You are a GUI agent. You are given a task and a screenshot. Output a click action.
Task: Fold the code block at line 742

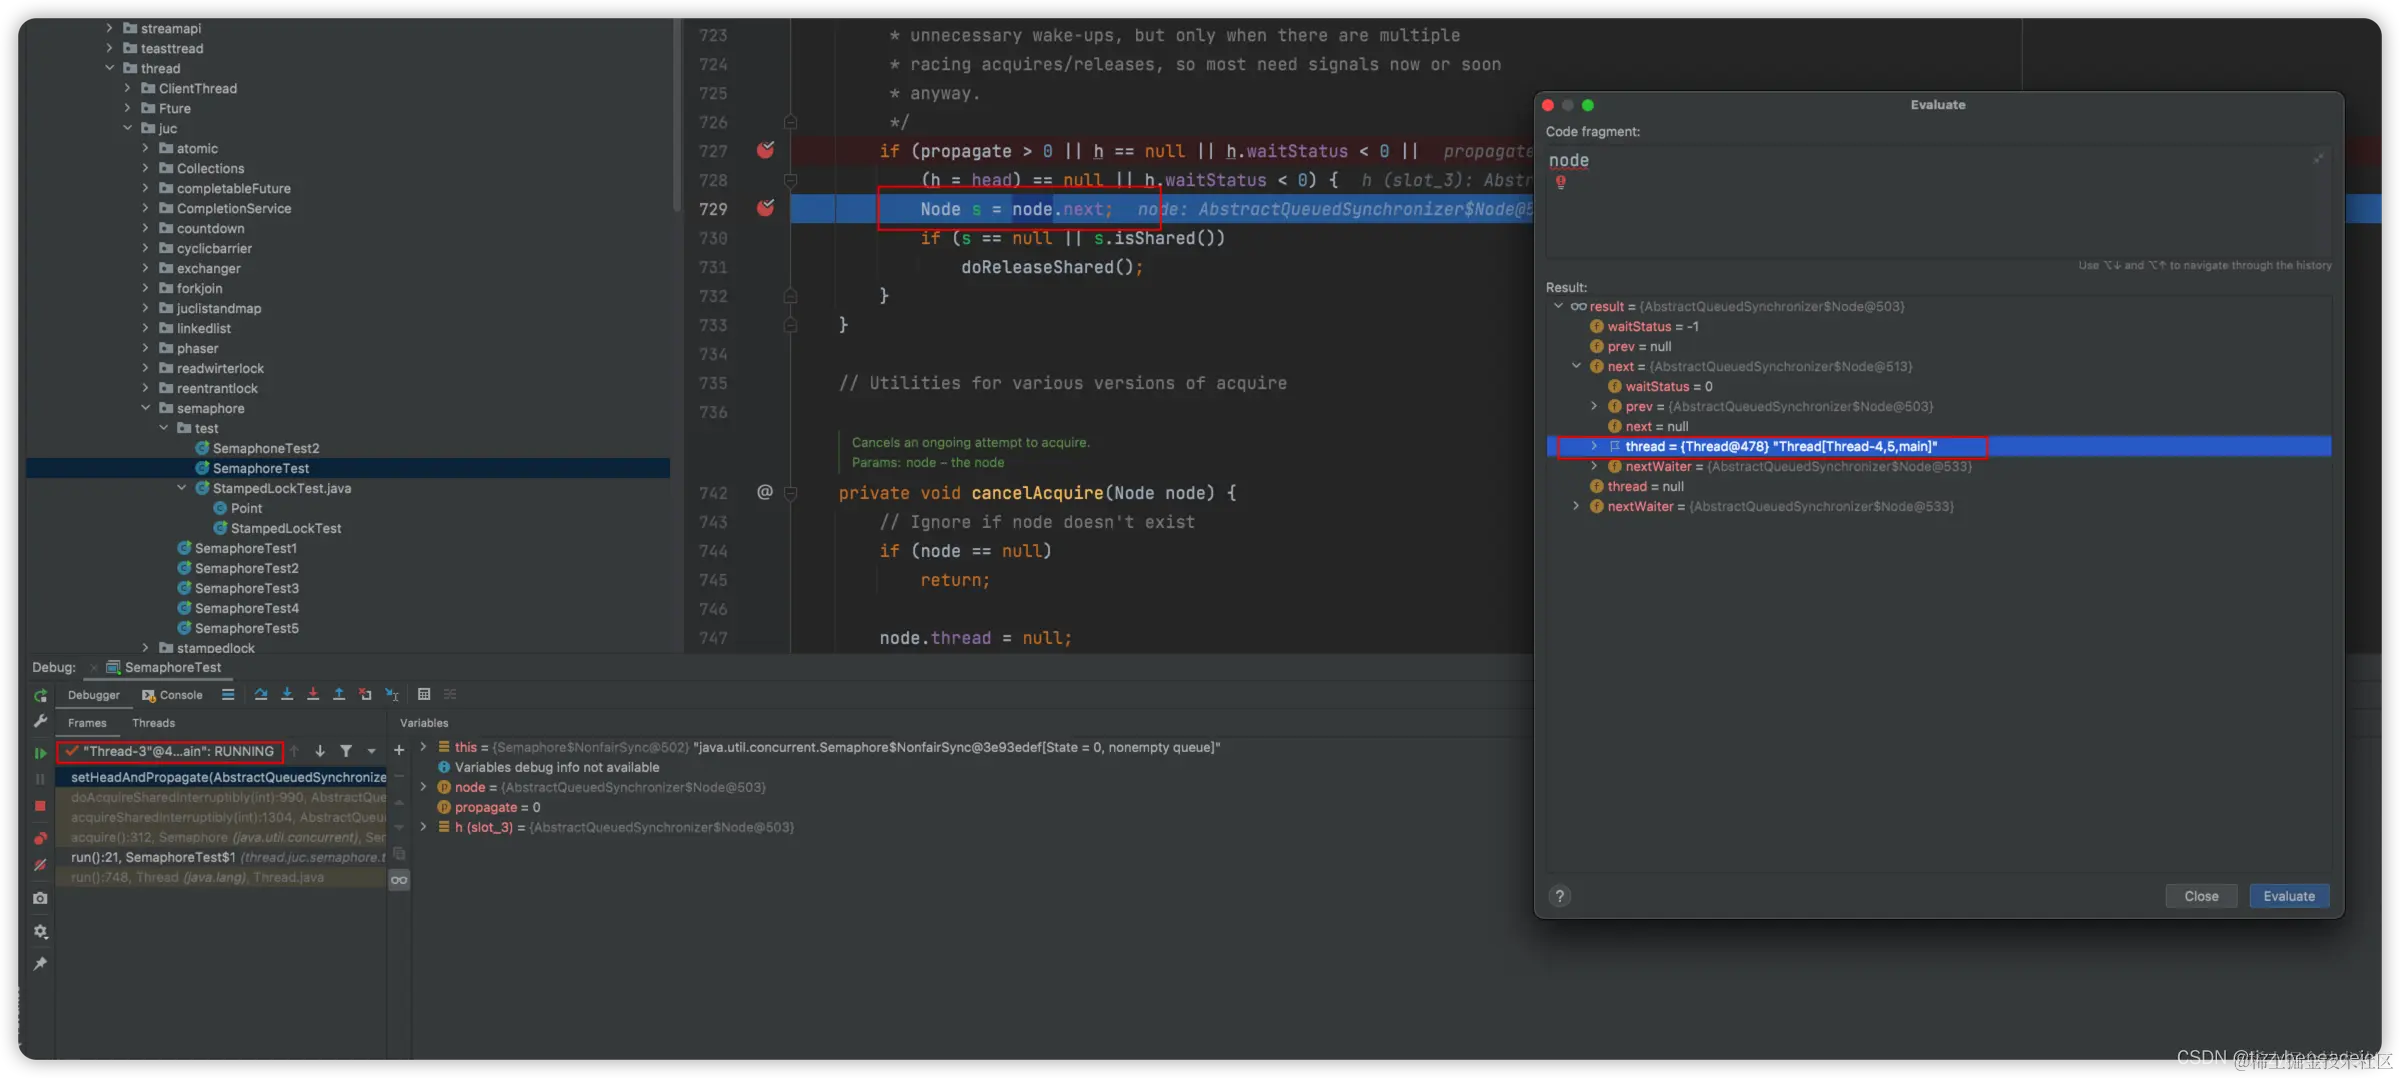coord(790,492)
